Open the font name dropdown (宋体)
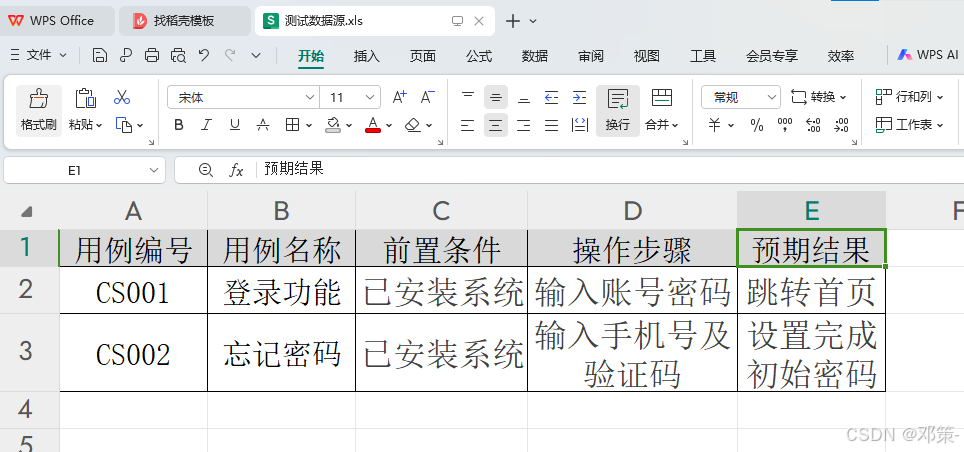 click(309, 97)
